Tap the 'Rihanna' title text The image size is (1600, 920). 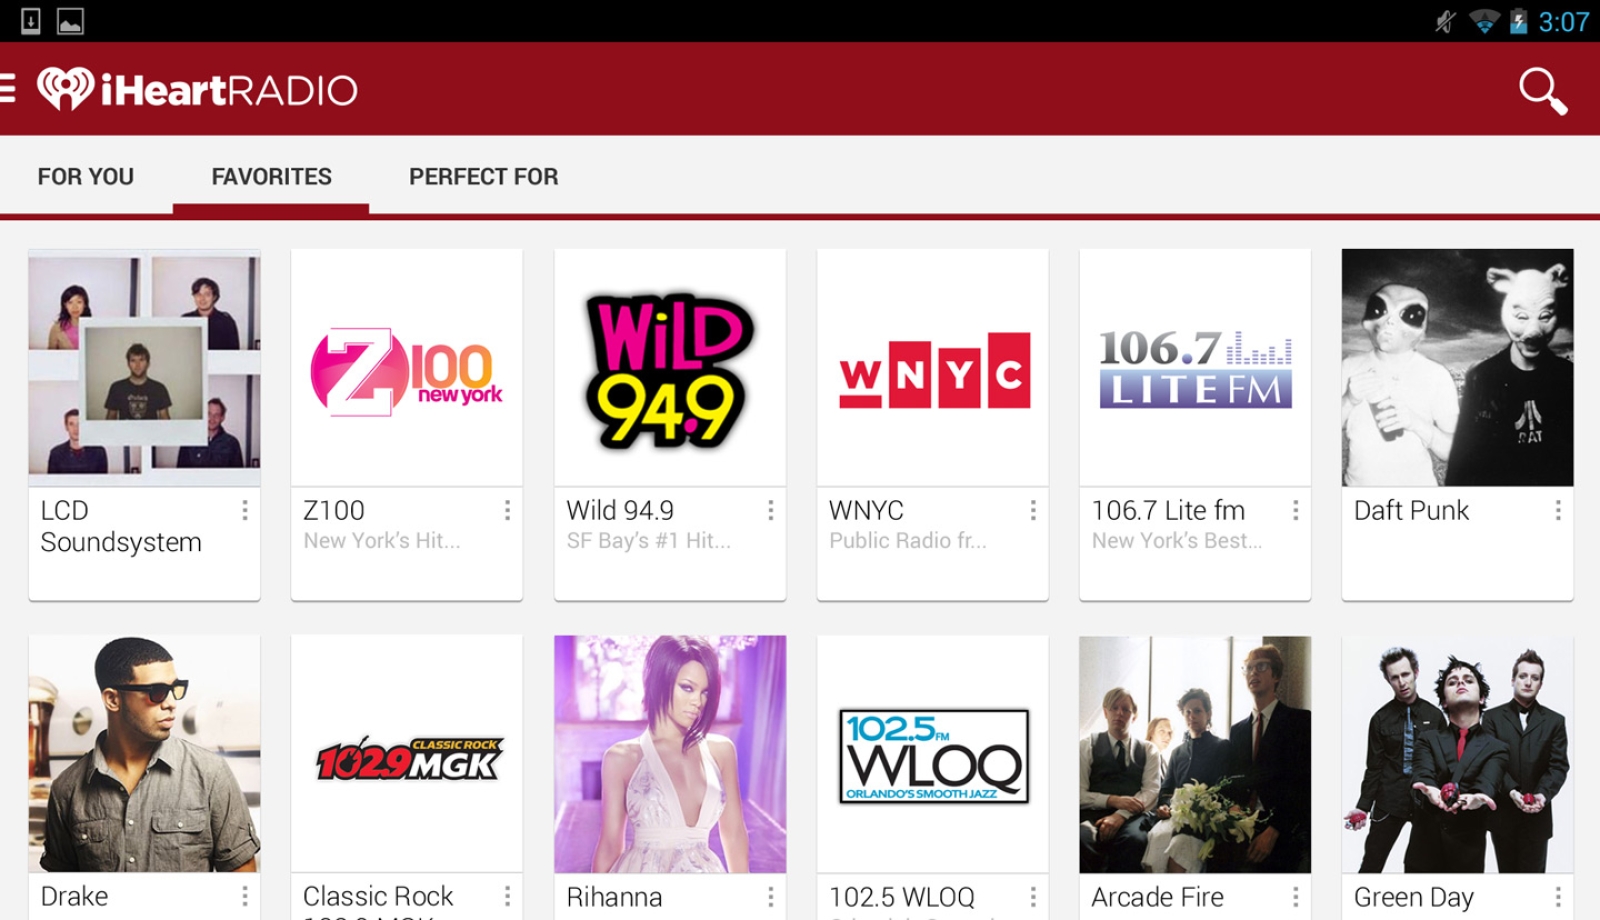tap(614, 897)
